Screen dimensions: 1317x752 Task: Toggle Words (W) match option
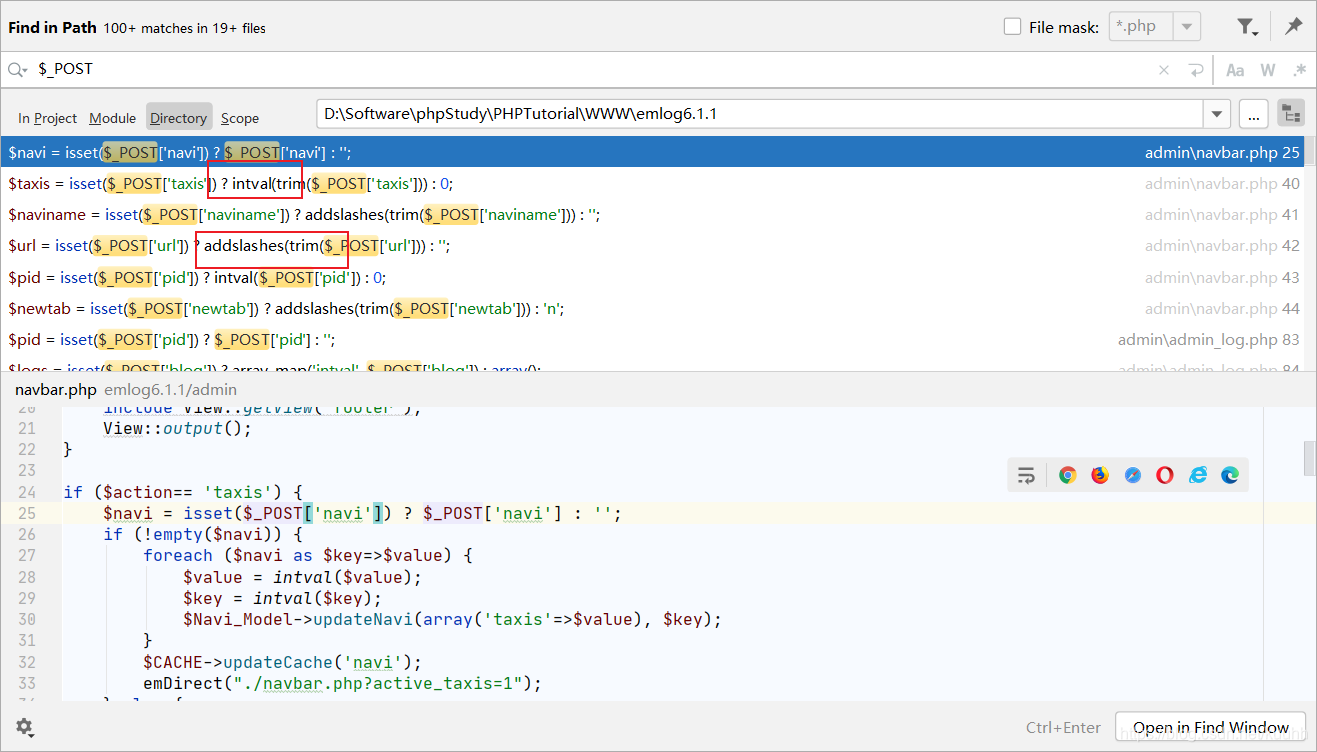coord(1268,70)
